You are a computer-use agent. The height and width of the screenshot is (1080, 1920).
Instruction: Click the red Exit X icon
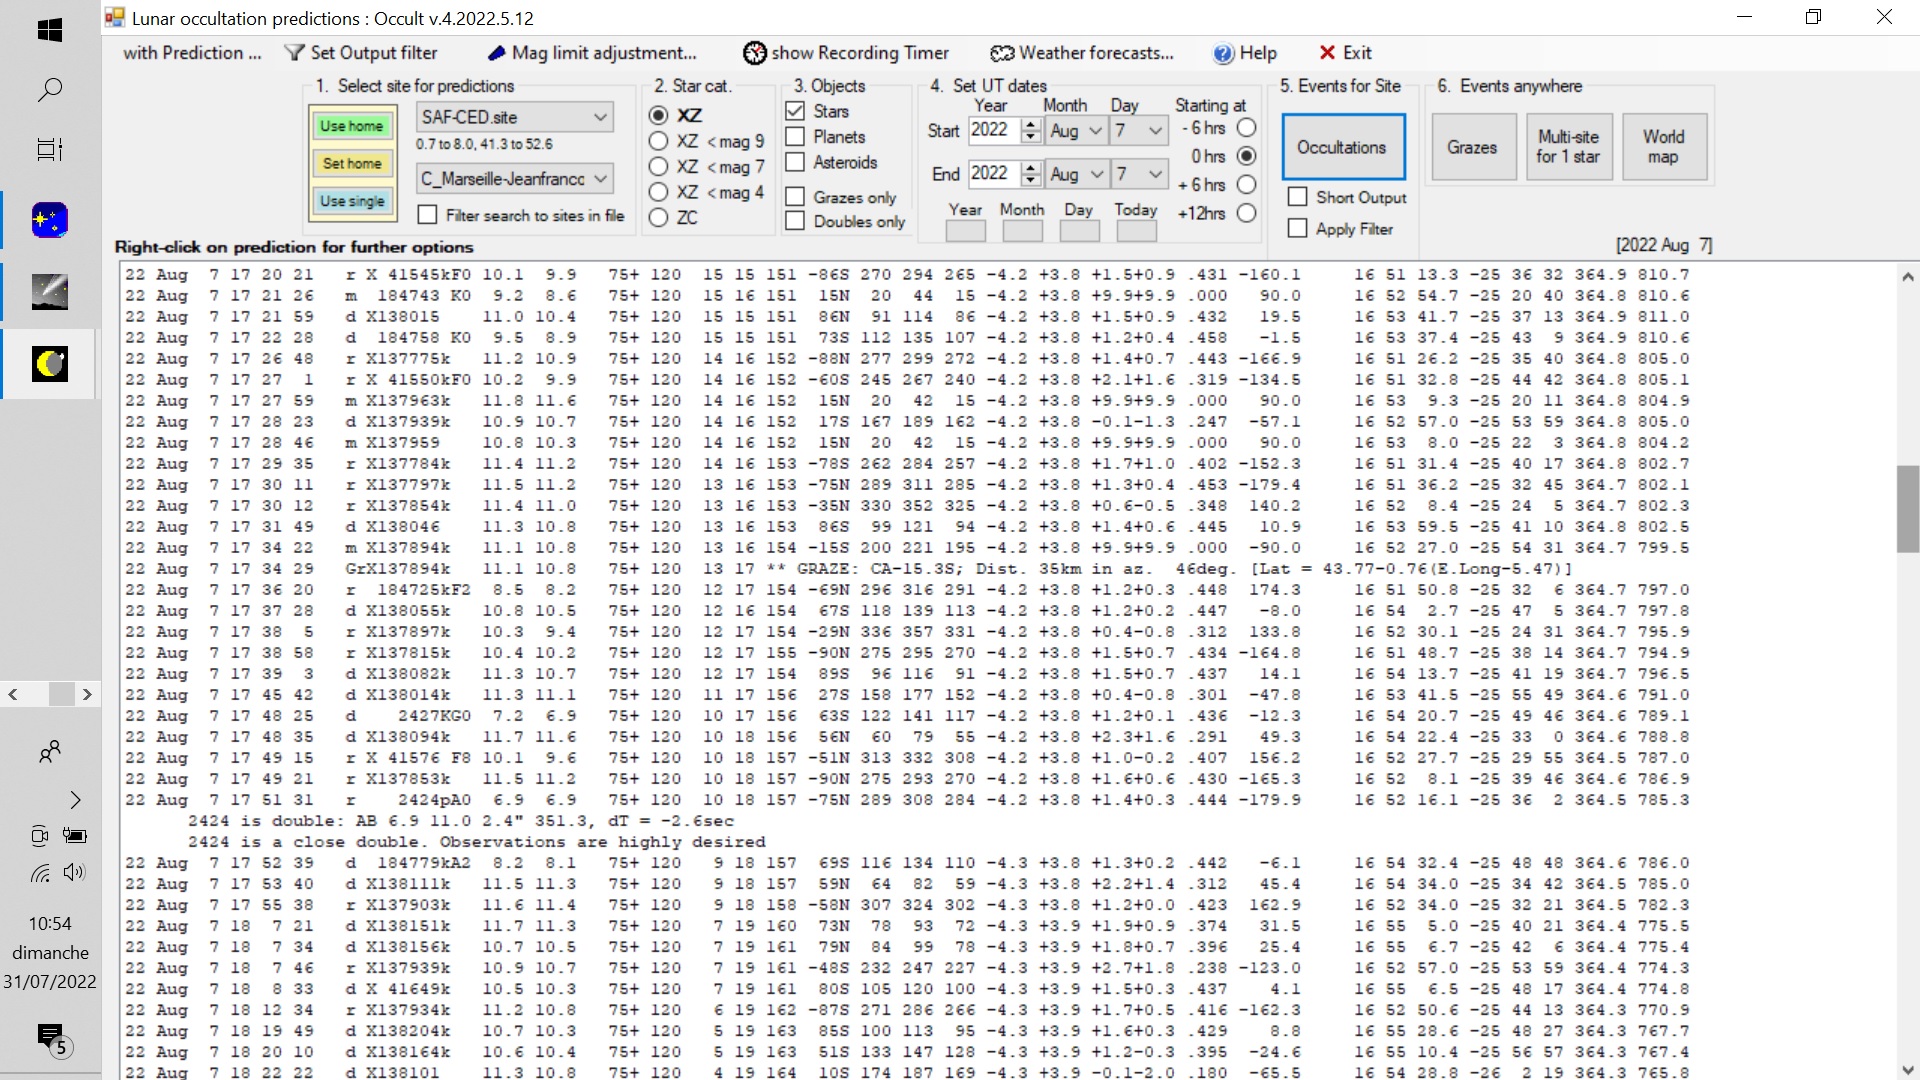pos(1327,53)
